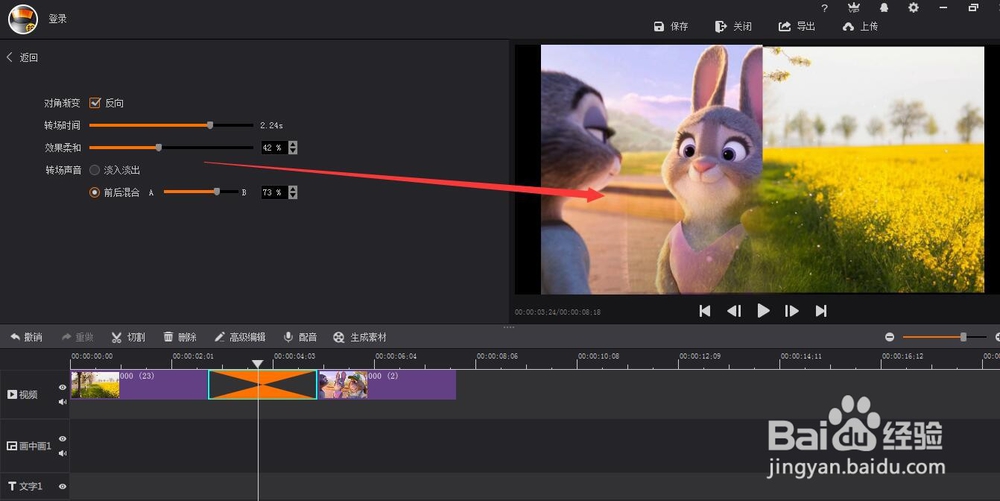Image resolution: width=1000 pixels, height=501 pixels.
Task: Click 删除 to delete clip
Action: click(x=180, y=337)
